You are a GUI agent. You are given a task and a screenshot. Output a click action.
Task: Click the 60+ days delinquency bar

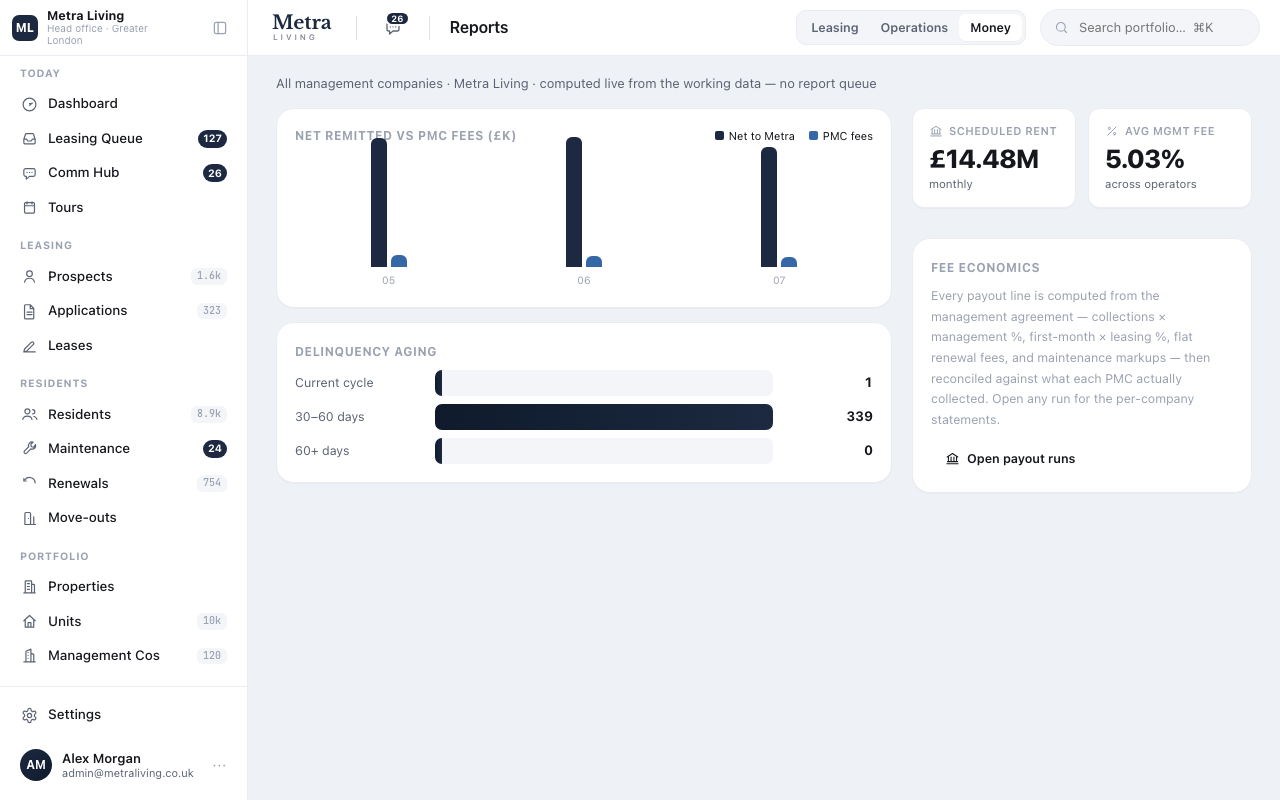coord(604,451)
